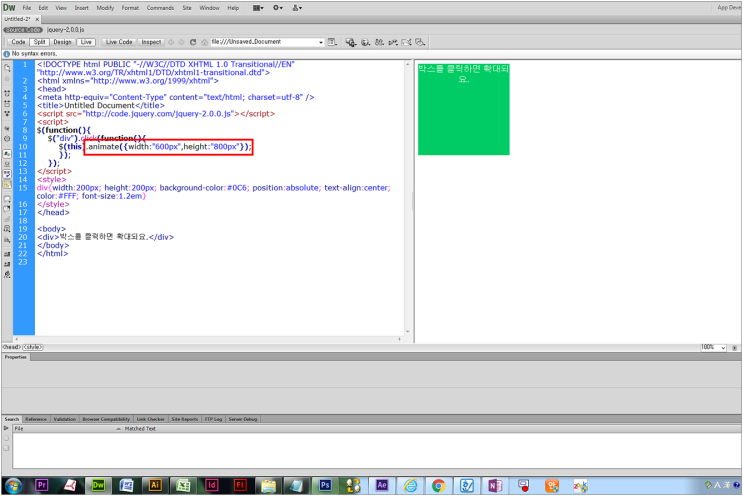
Task: Expand the address bar dropdown arrow
Action: click(x=321, y=43)
